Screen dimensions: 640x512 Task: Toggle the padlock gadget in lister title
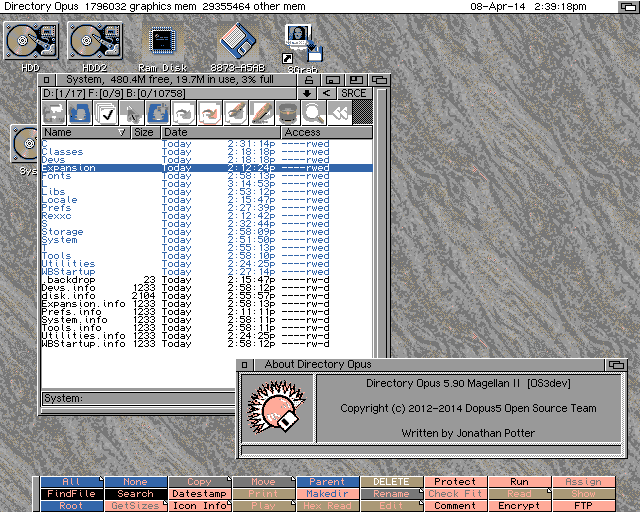pos(309,80)
